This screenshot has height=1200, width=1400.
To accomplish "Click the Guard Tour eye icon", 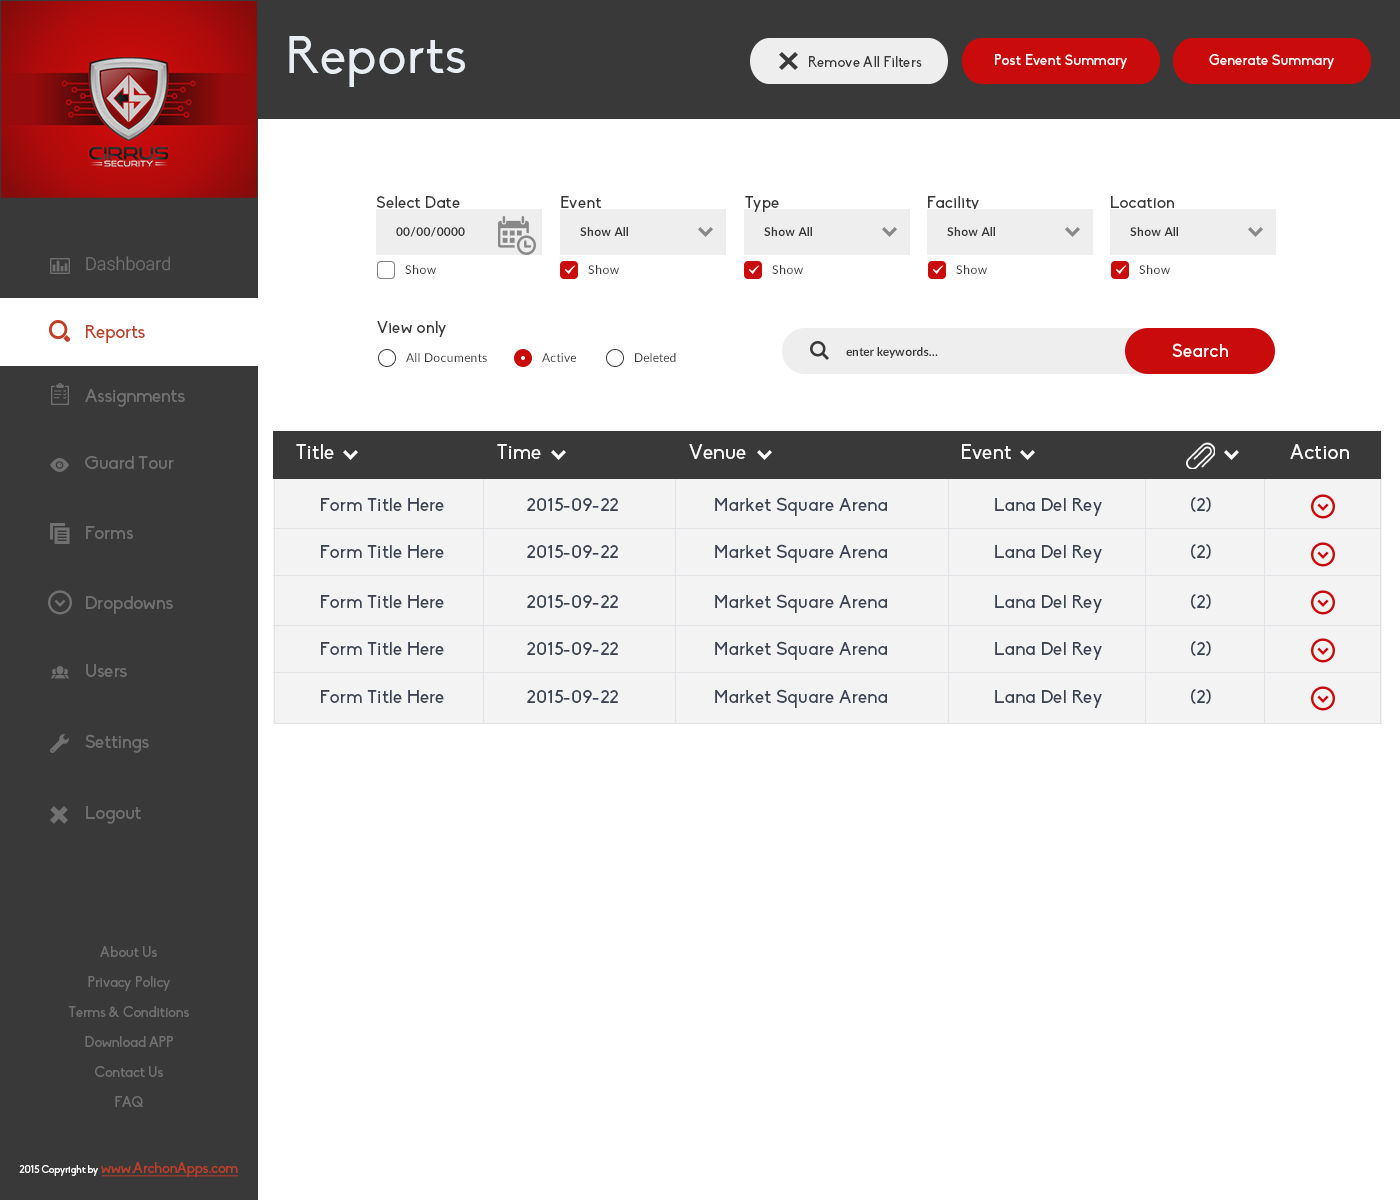I will [60, 464].
